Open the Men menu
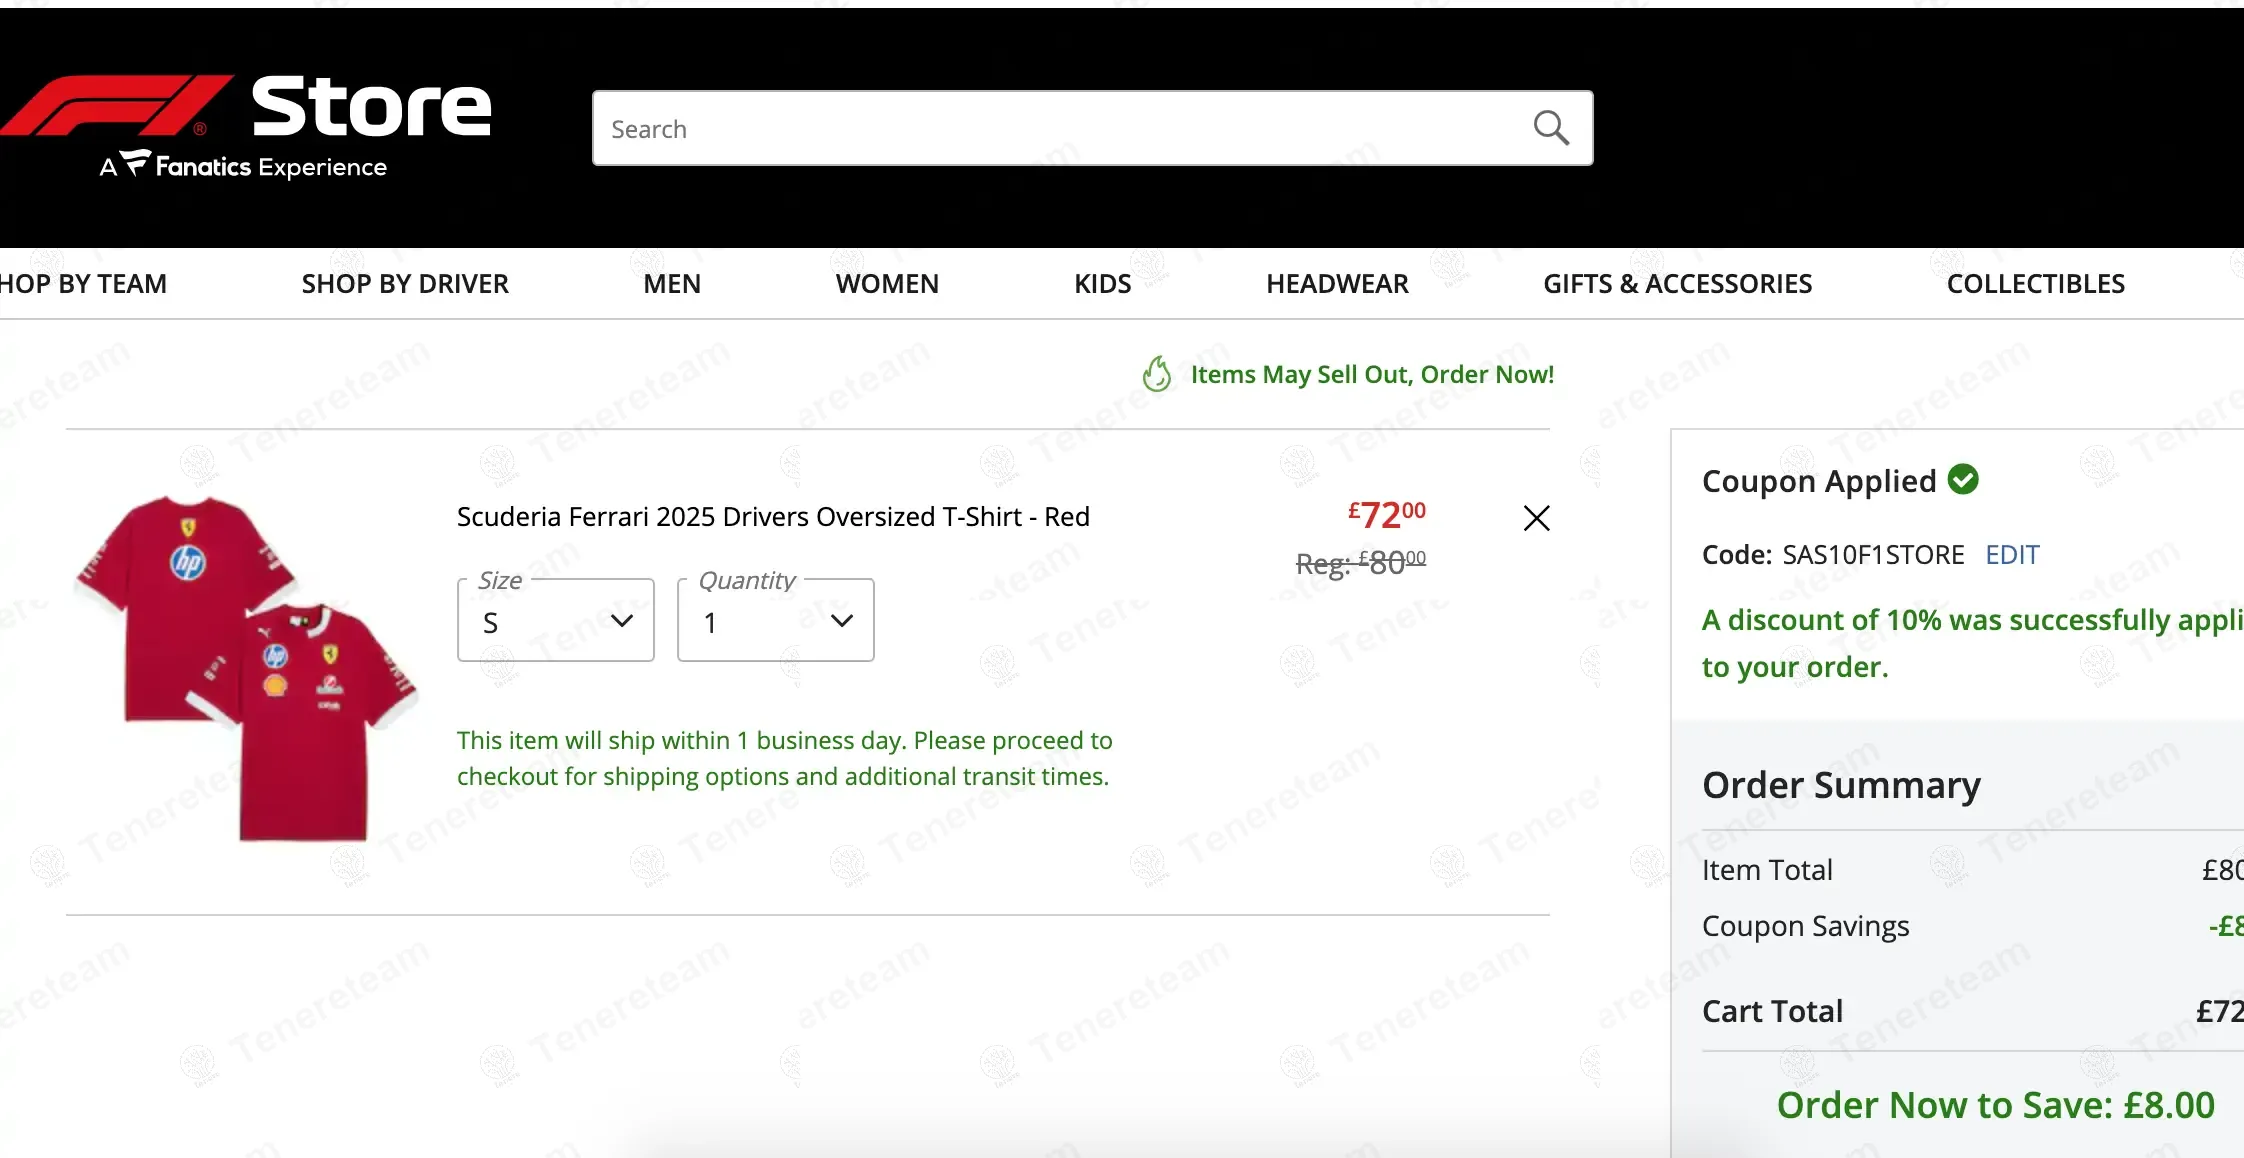The height and width of the screenshot is (1158, 2244). (672, 284)
